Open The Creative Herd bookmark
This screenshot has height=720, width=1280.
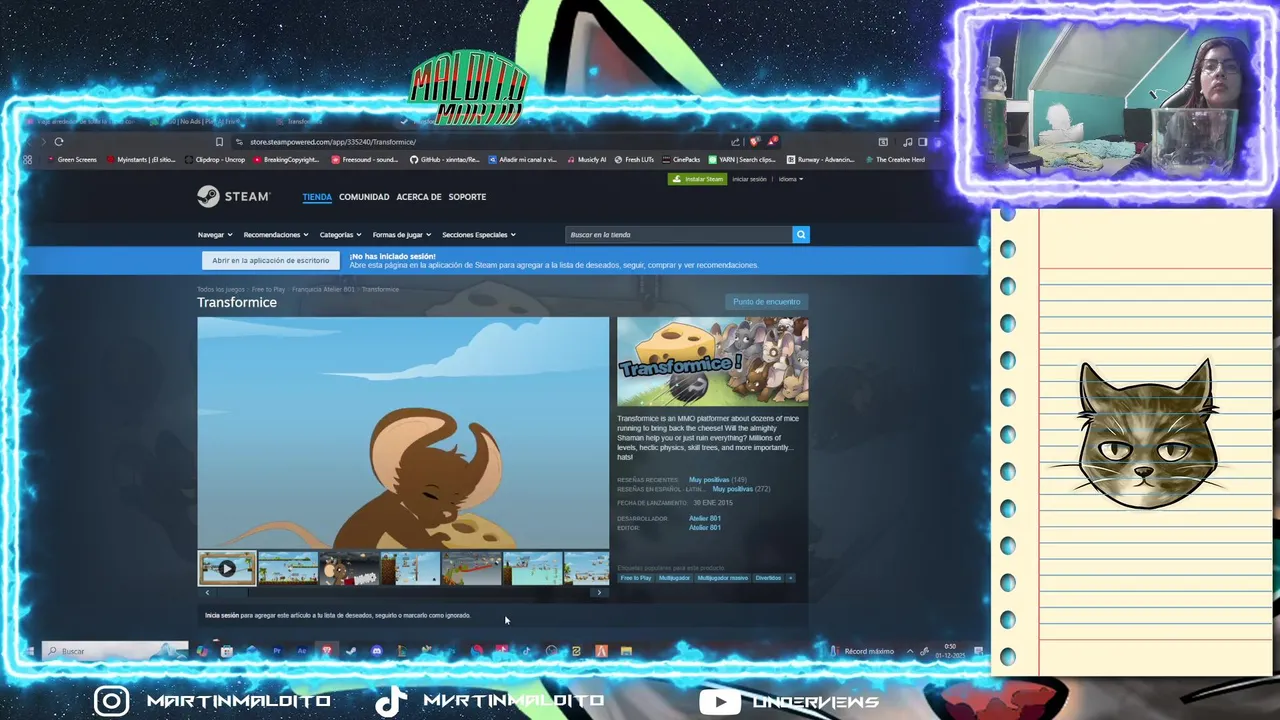tap(895, 160)
